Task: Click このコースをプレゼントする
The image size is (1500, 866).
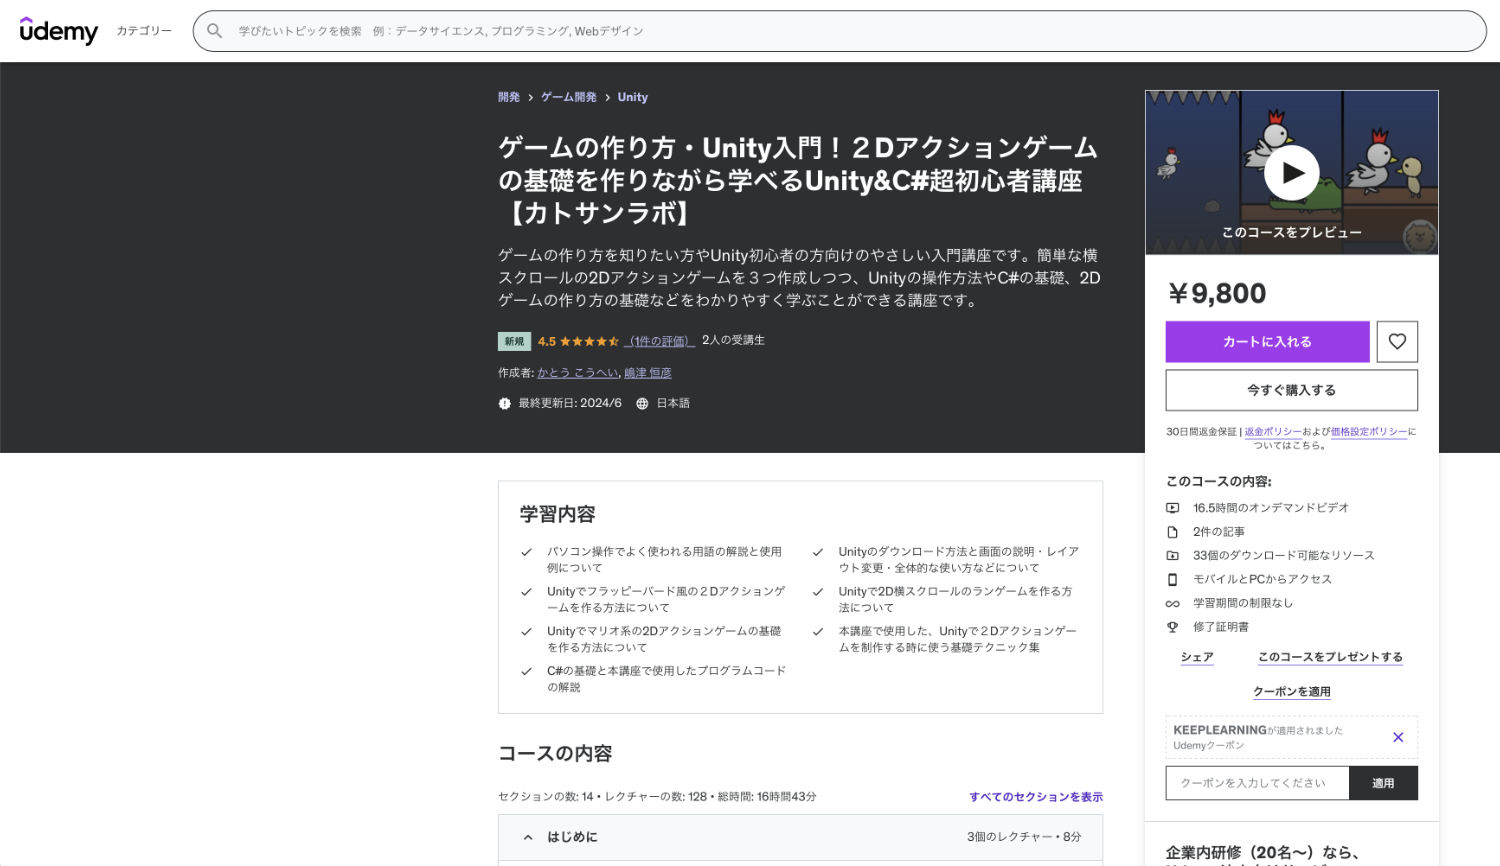Action: 1330,657
